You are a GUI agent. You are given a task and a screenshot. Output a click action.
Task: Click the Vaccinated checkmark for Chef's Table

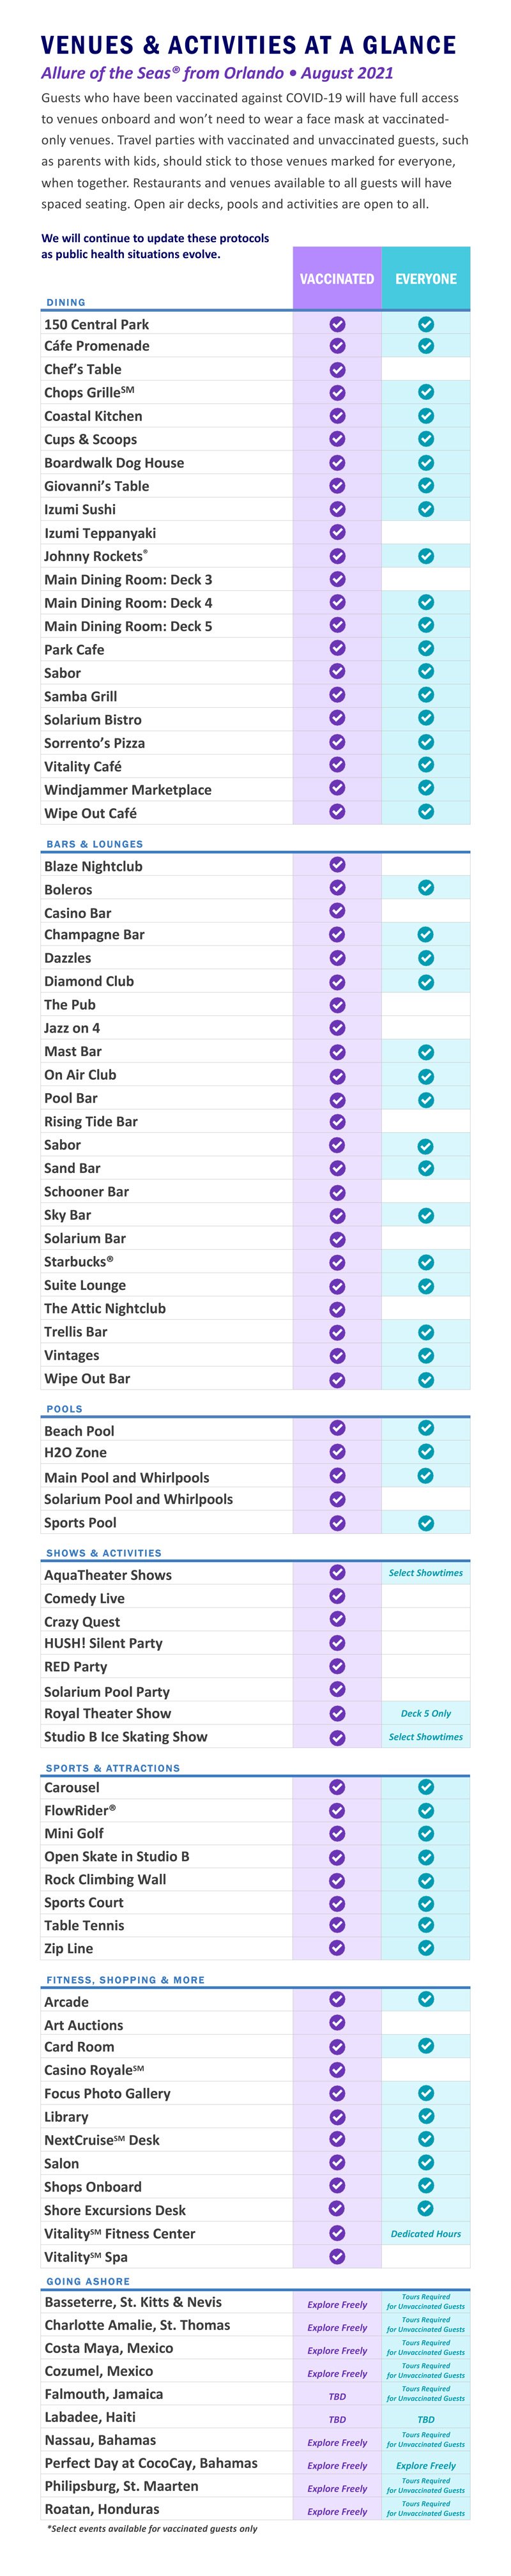point(337,369)
